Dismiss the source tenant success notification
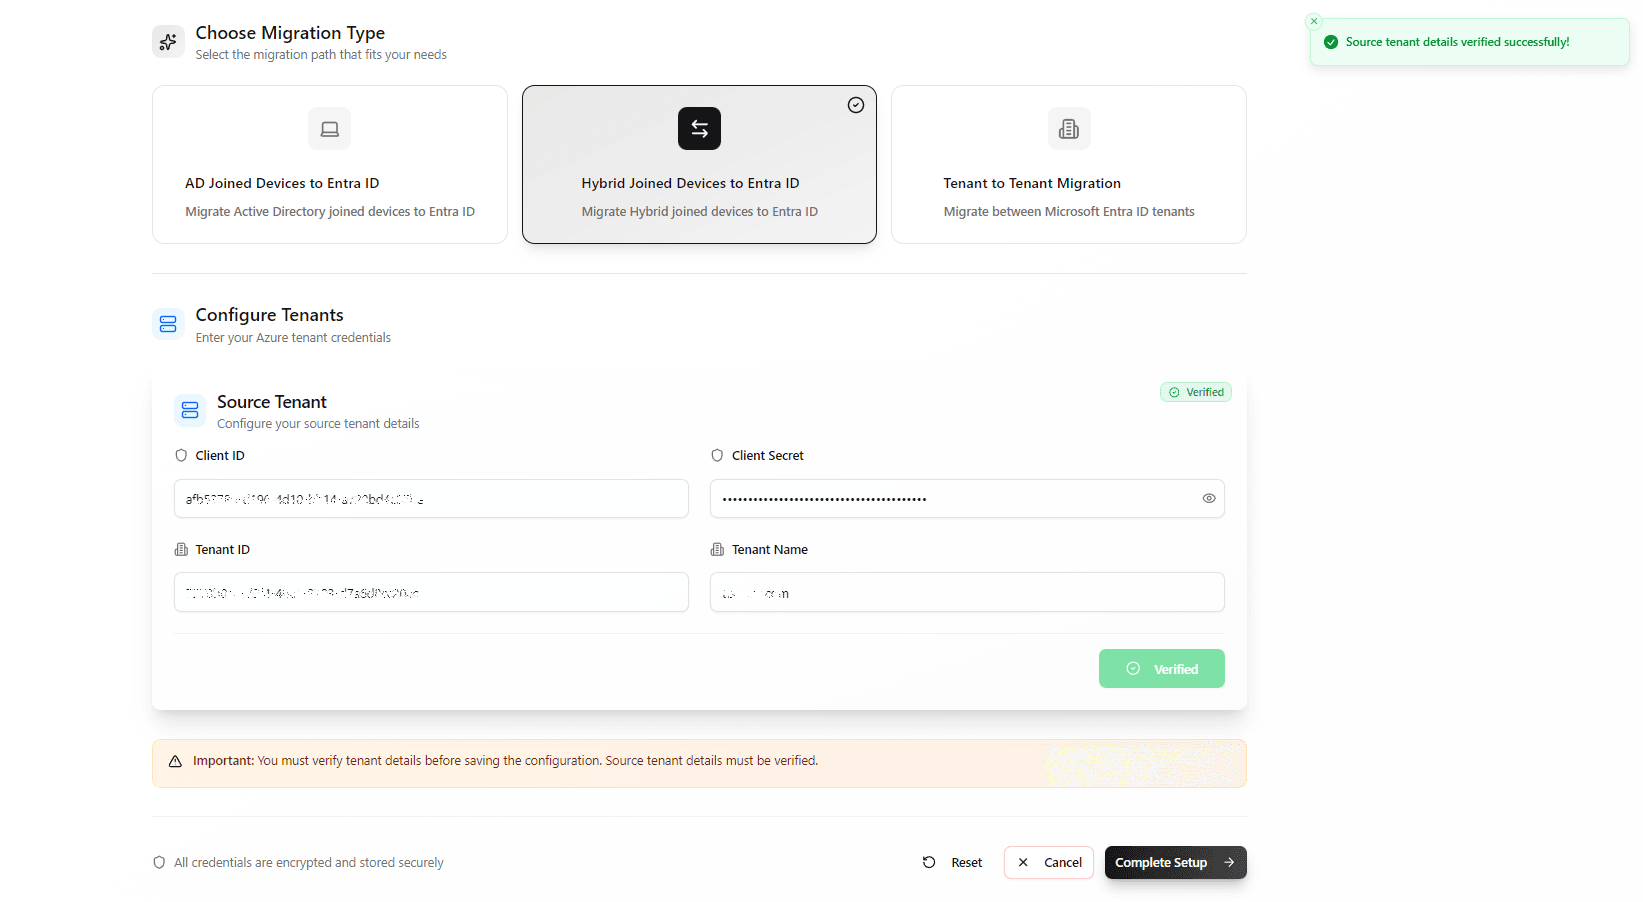The image size is (1643, 902). click(1313, 20)
